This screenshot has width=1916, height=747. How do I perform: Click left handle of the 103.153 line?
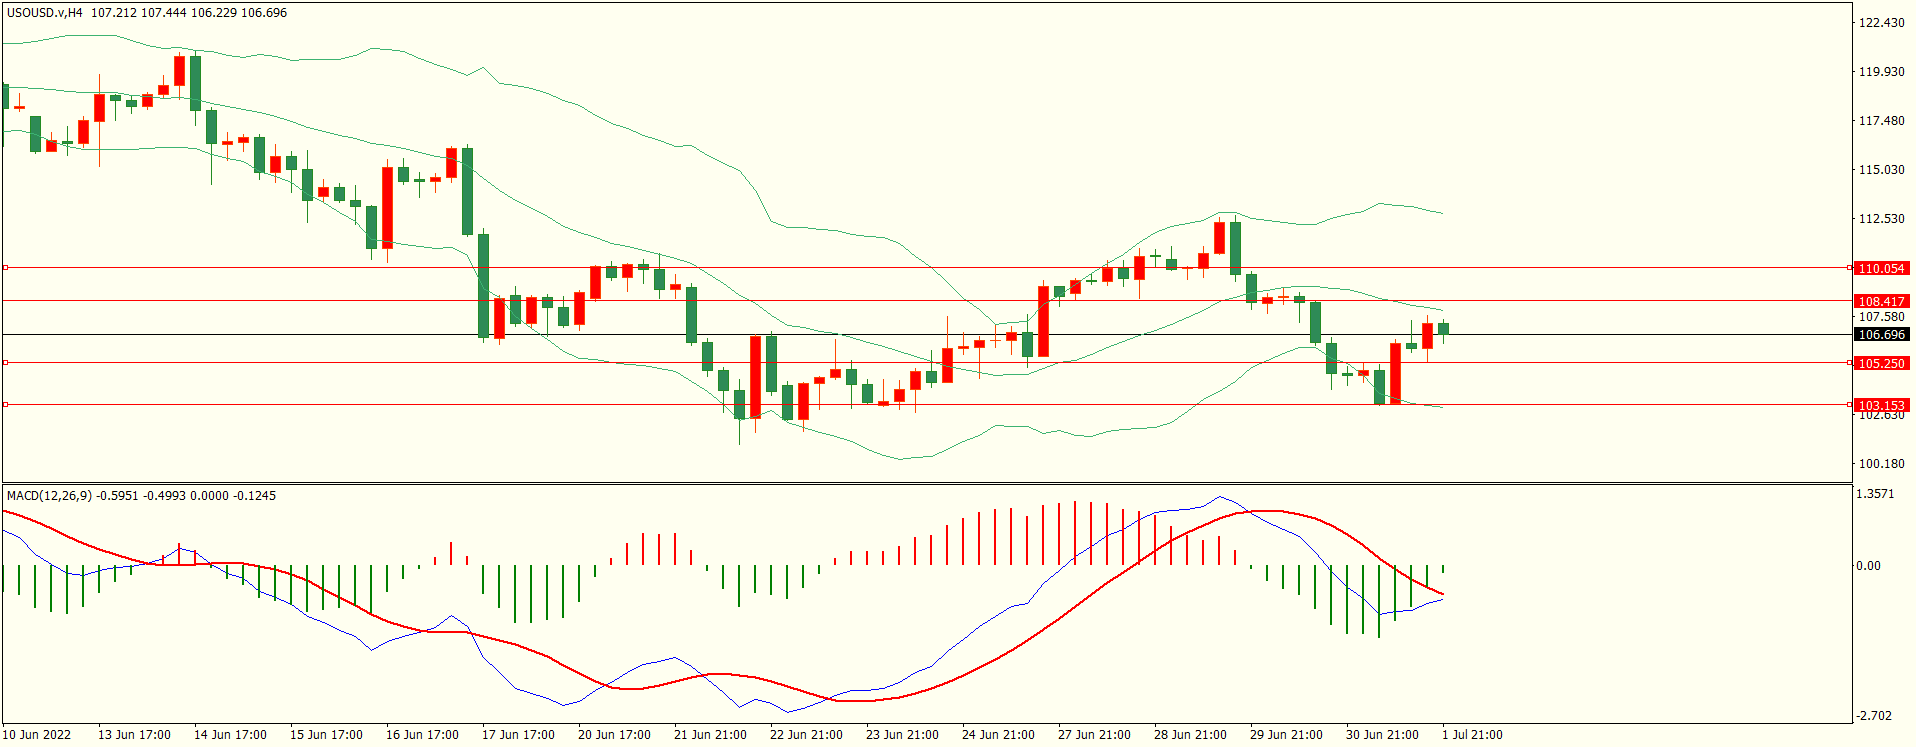5,405
